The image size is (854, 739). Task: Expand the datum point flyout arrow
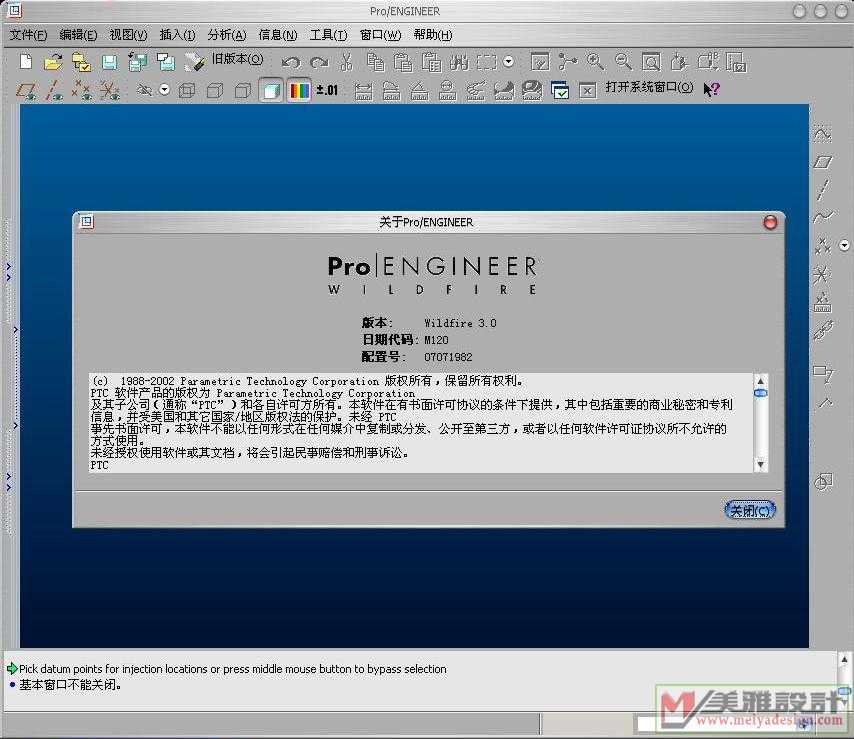pos(844,245)
